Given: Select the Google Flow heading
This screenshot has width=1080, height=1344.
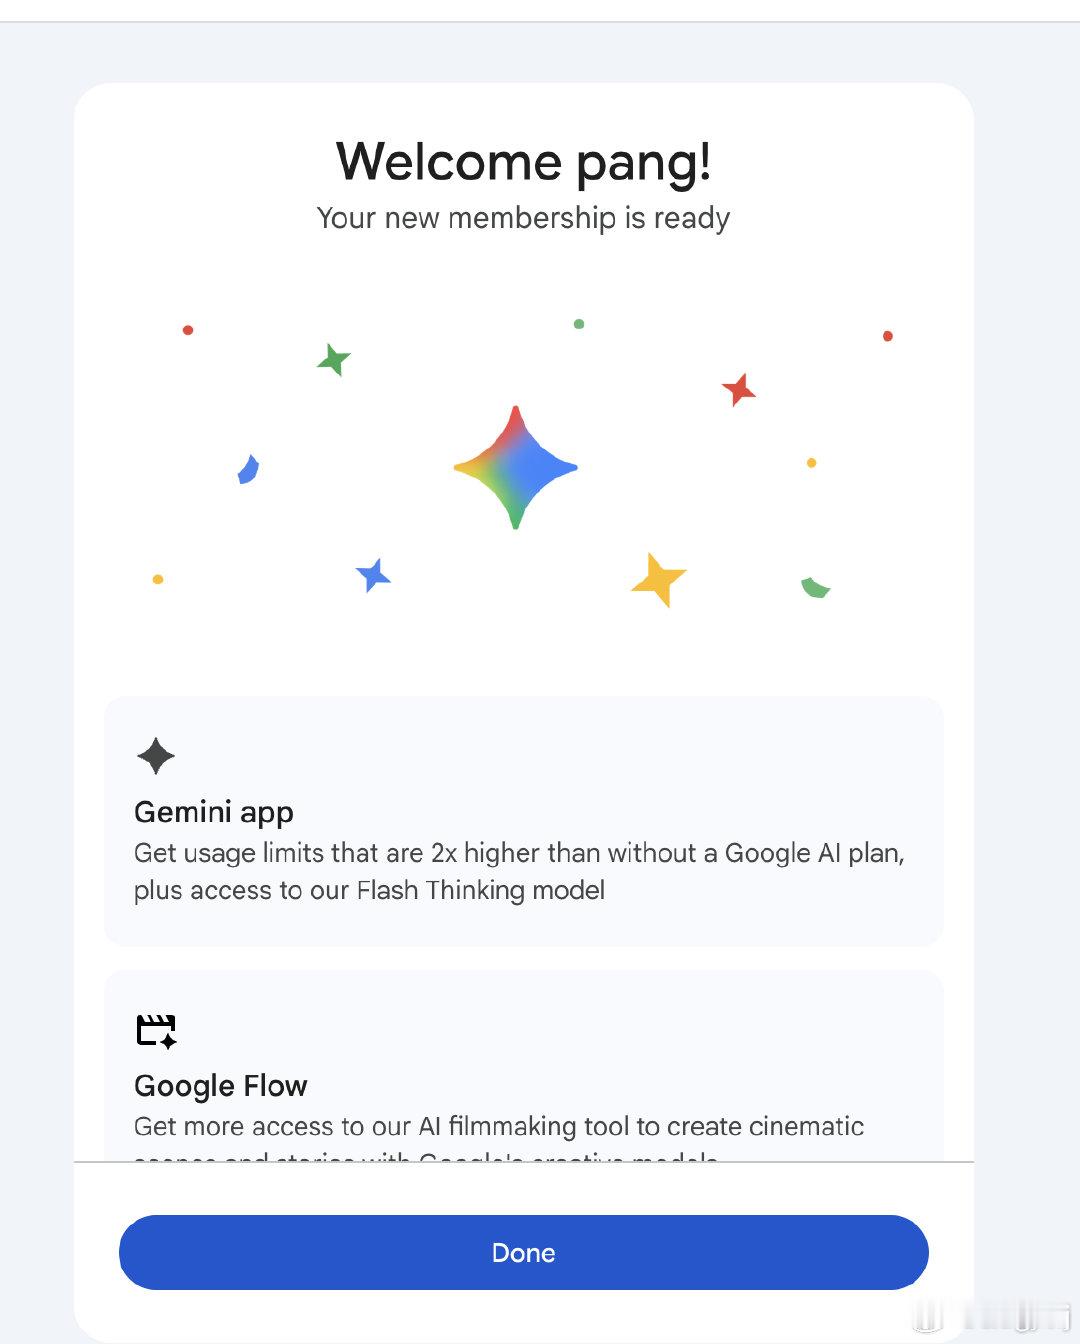Looking at the screenshot, I should click(x=221, y=1085).
